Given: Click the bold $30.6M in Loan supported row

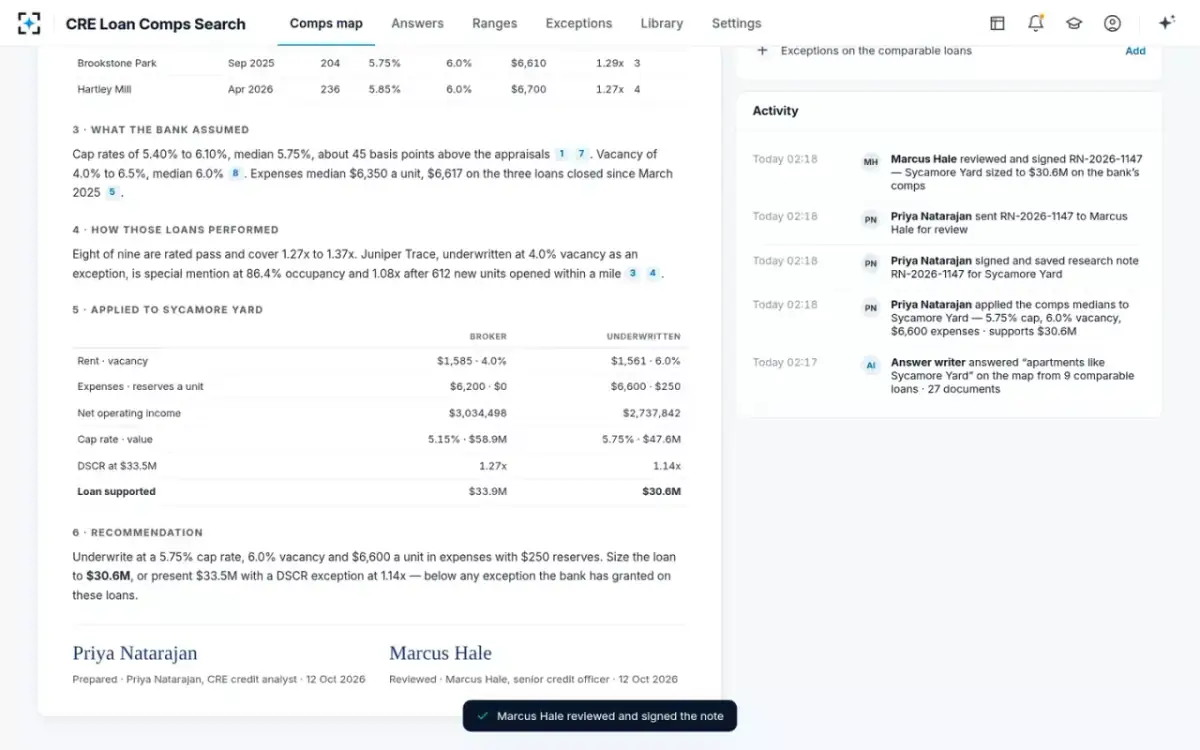Looking at the screenshot, I should [x=661, y=492].
